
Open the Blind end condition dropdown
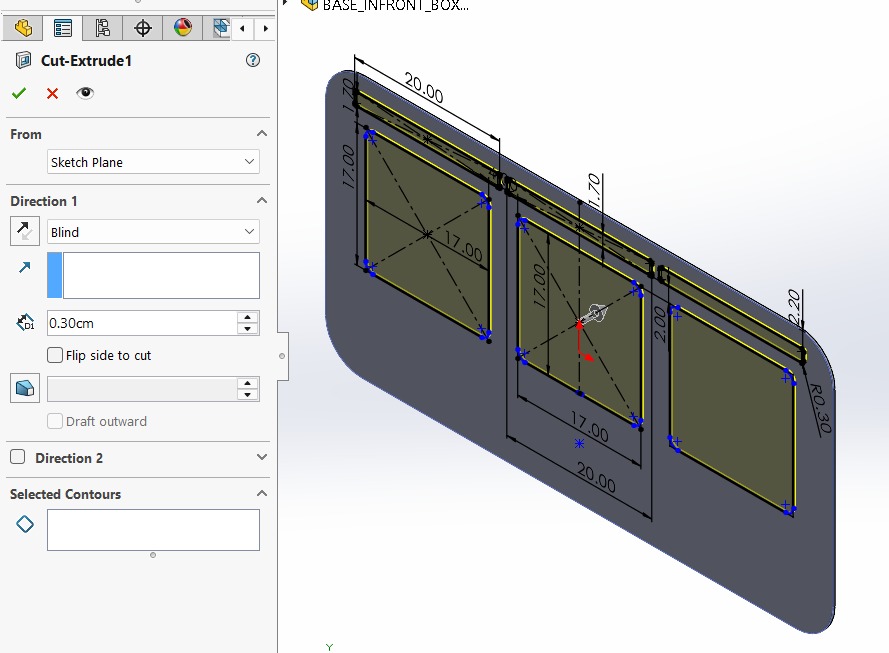(153, 232)
